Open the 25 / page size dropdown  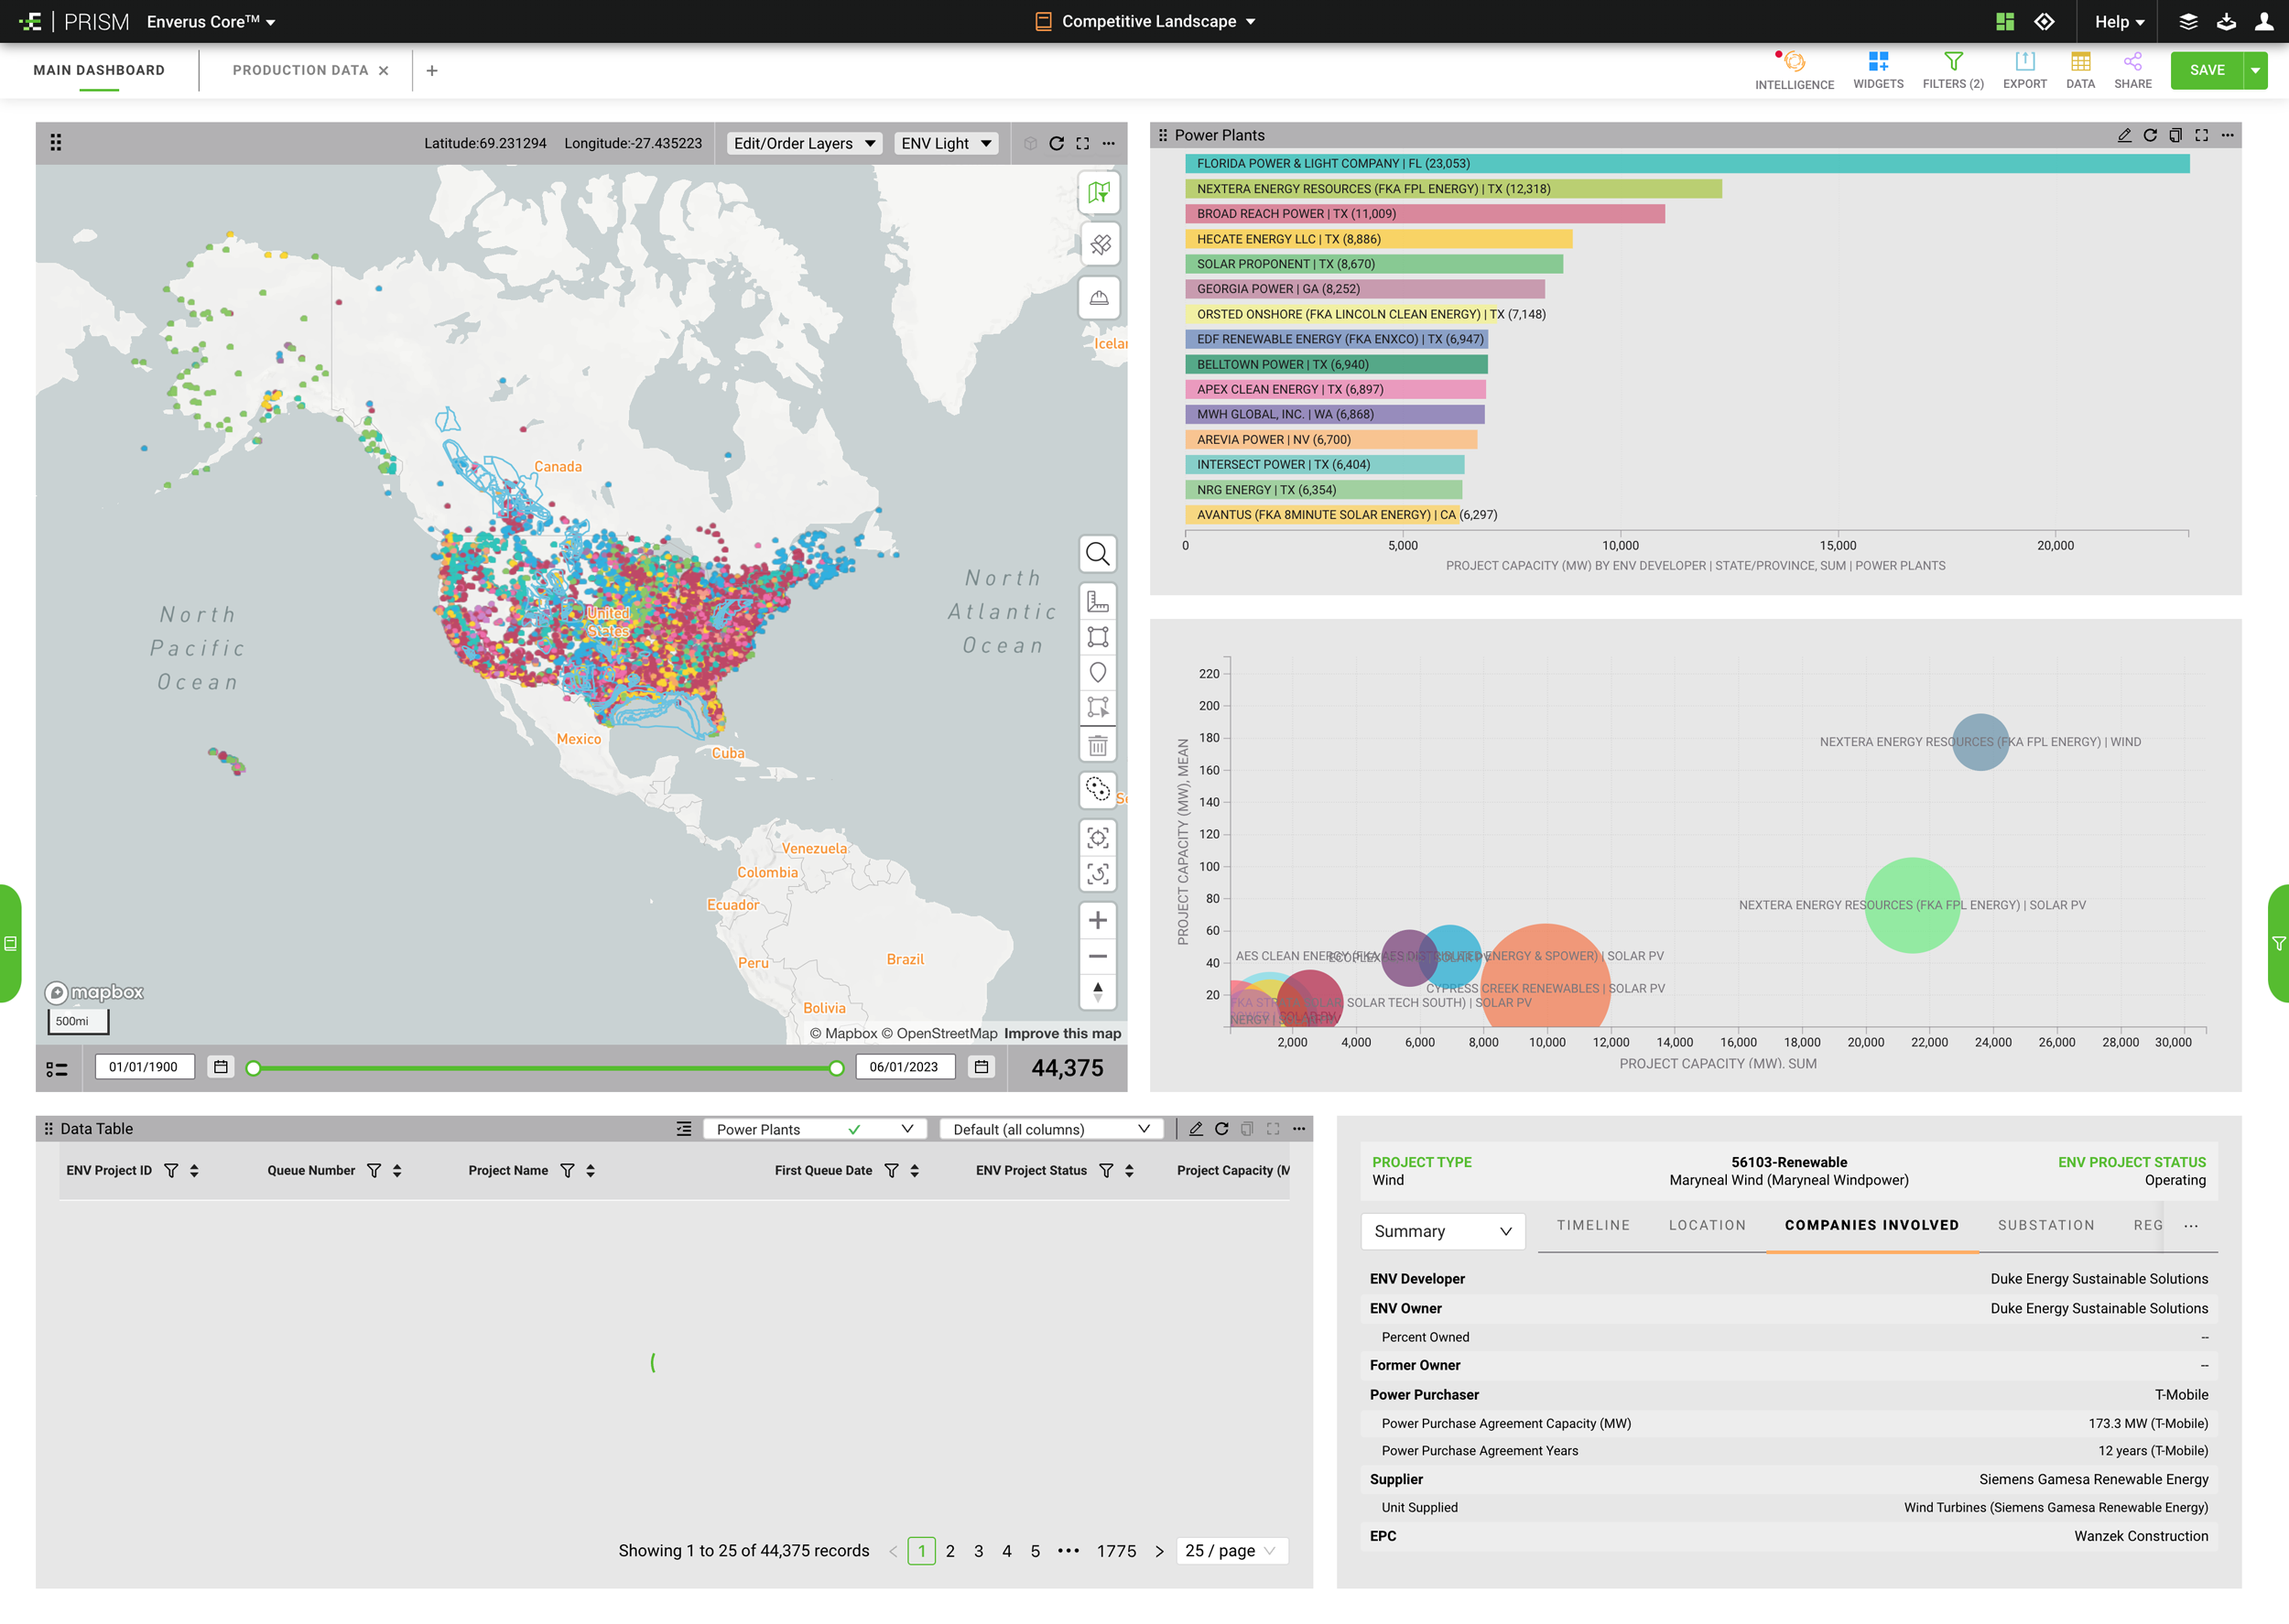[x=1231, y=1551]
